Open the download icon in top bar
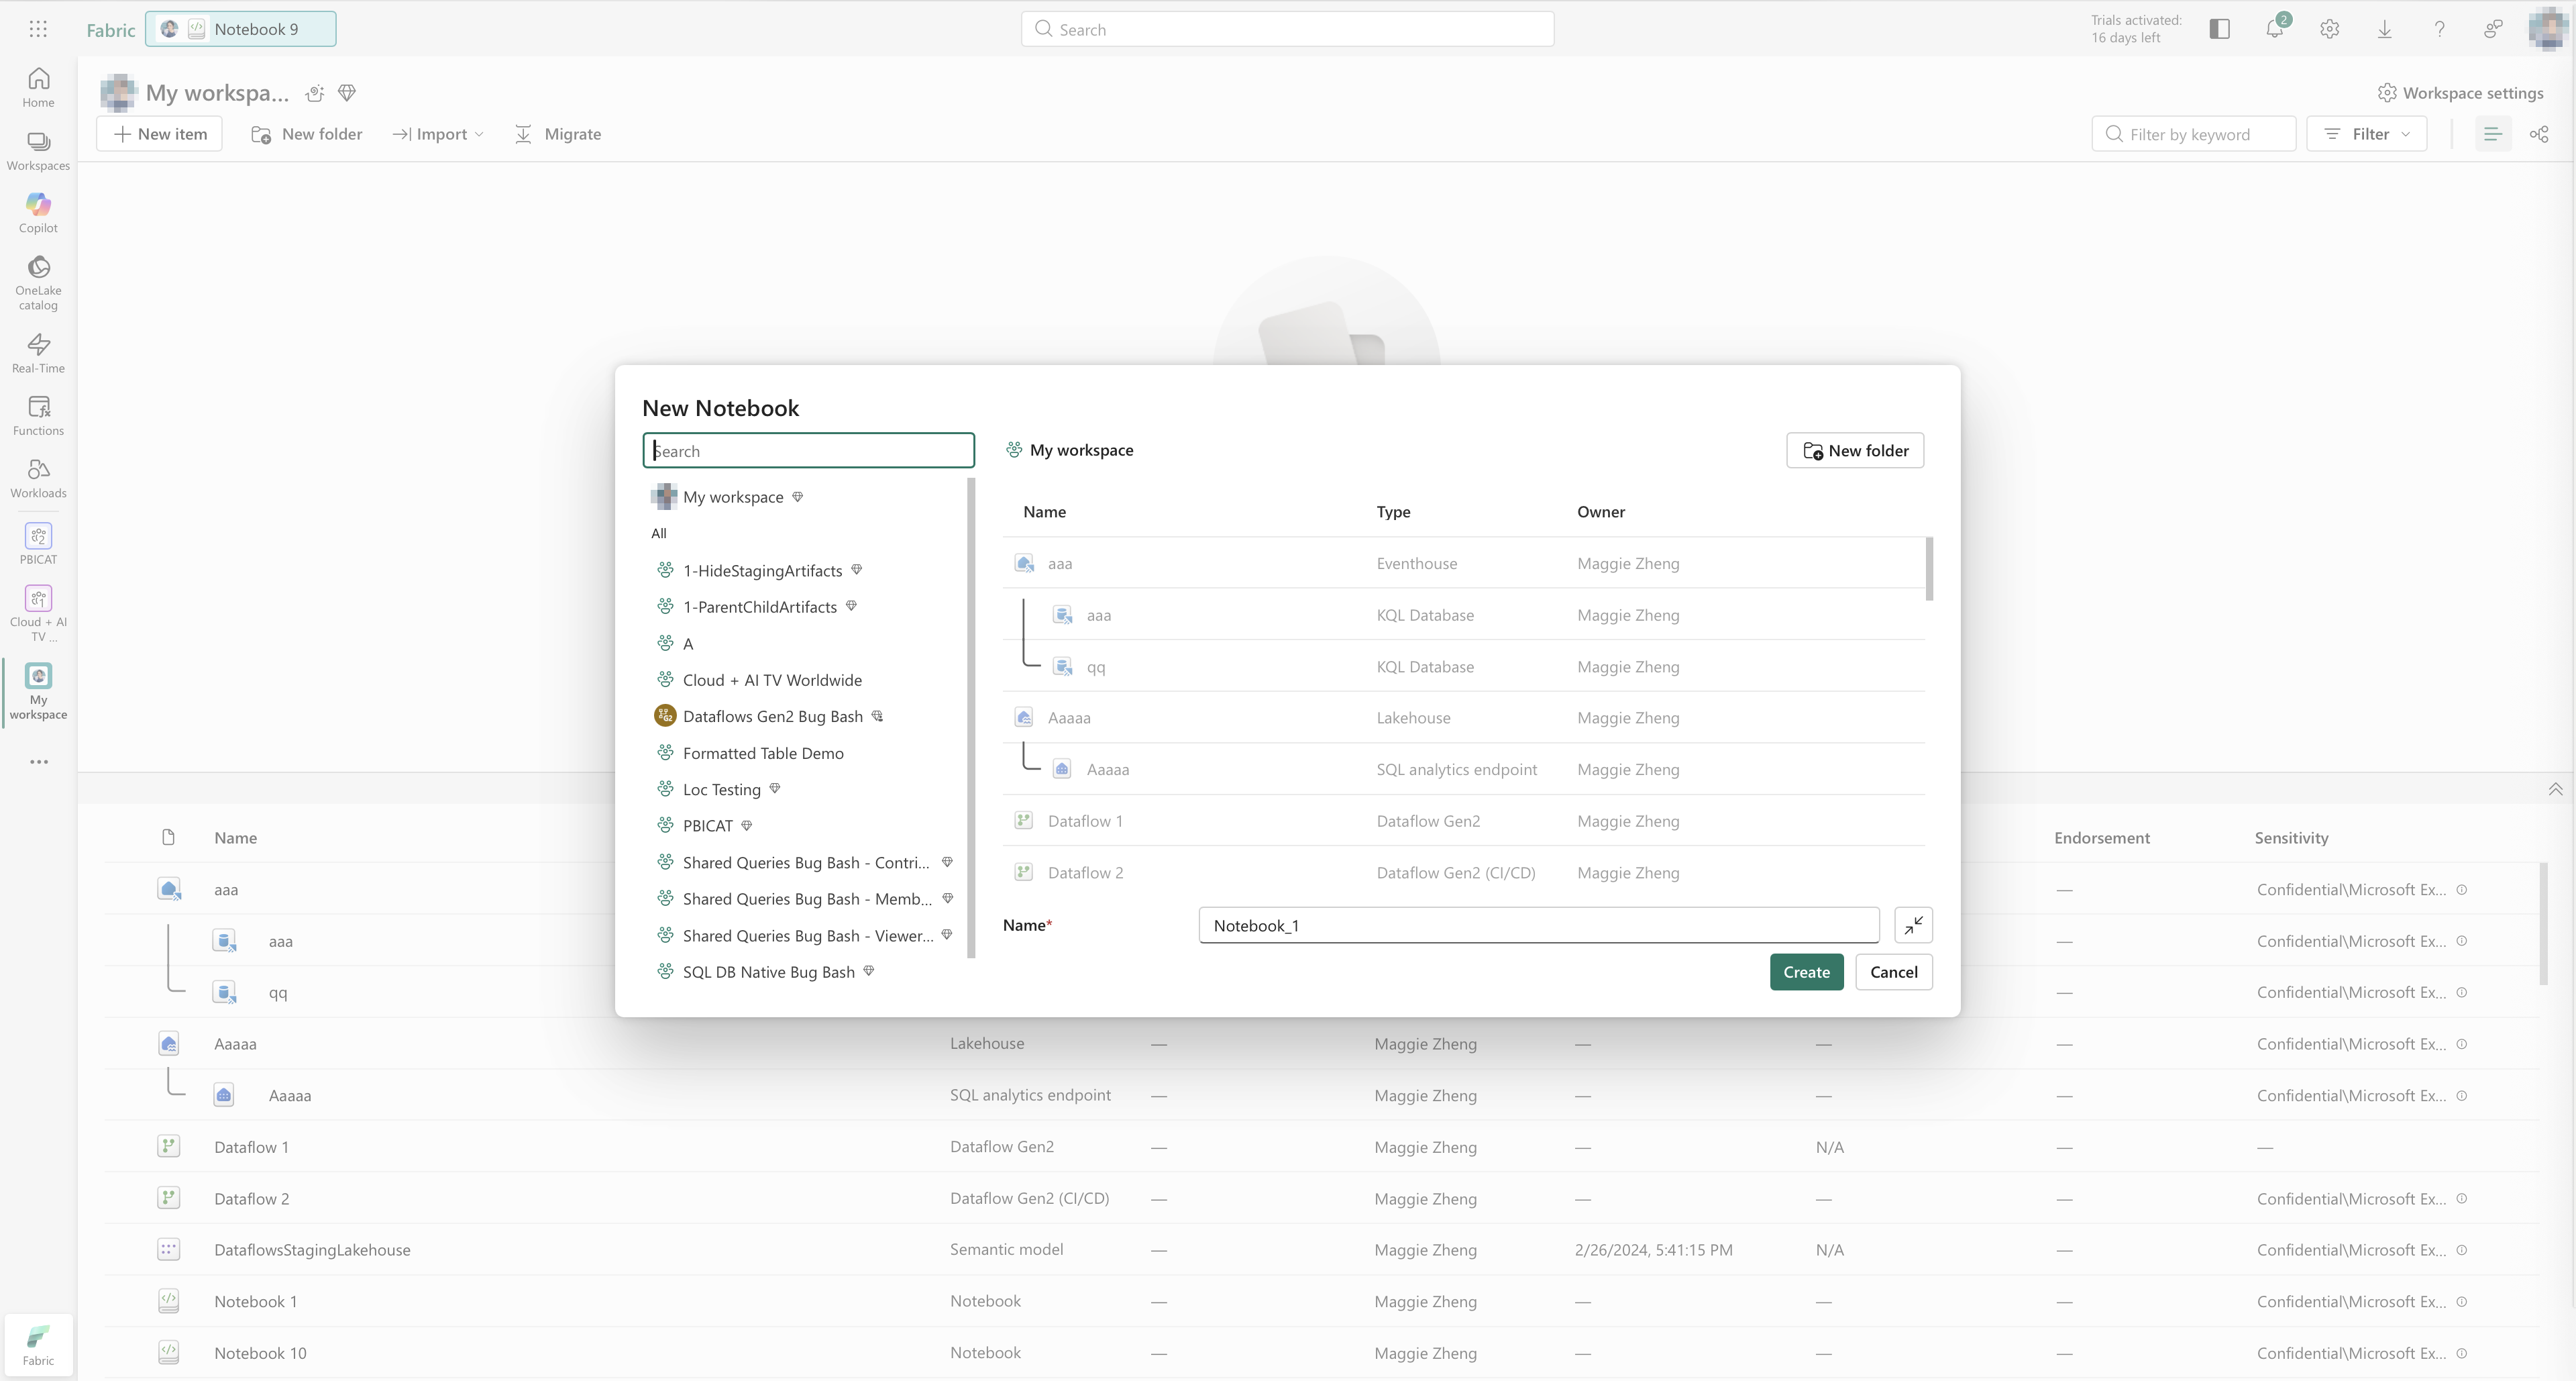Screen dimensions: 2576x1381 coord(2385,29)
